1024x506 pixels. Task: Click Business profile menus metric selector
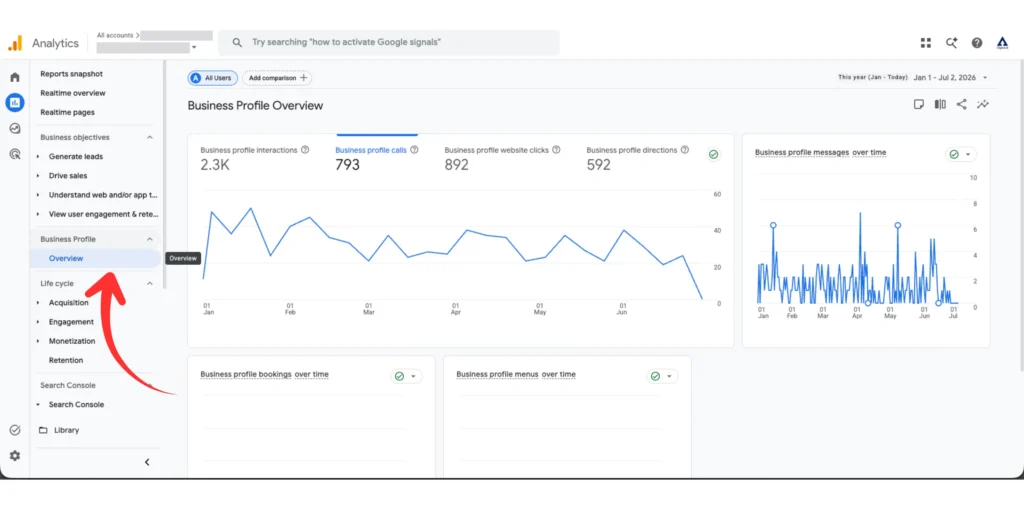pos(498,374)
